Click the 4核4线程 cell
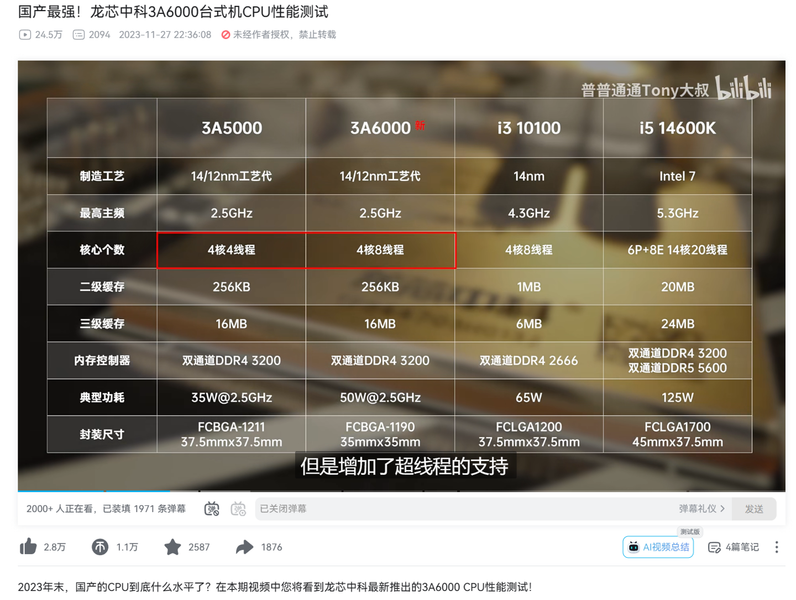 point(231,250)
